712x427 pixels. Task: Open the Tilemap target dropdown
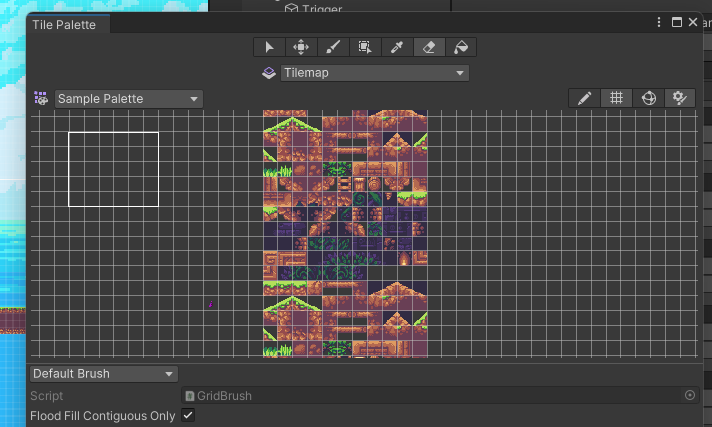(x=375, y=73)
